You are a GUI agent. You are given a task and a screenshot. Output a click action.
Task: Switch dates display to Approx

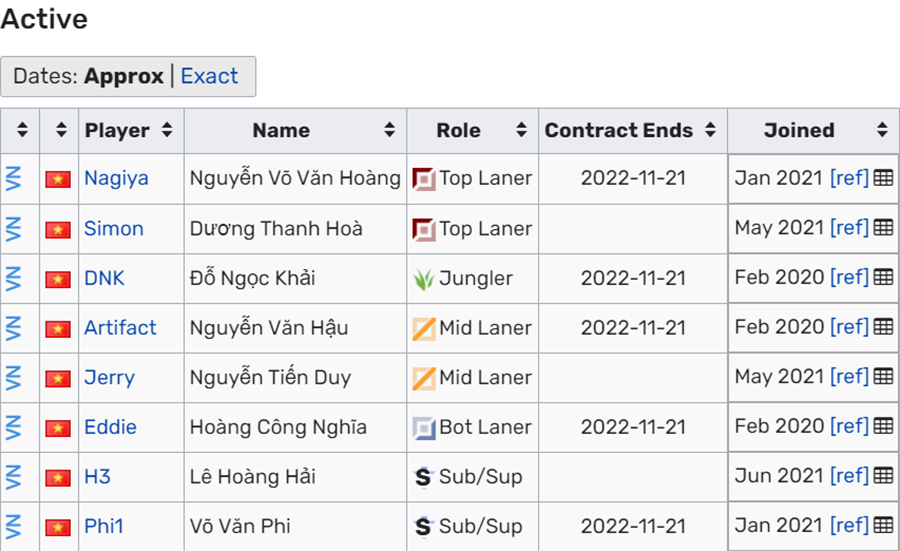coord(123,76)
